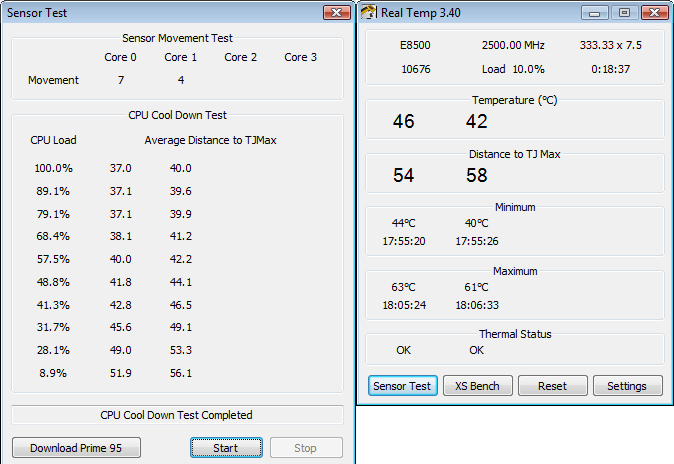Click the 79.1% CPU load row

114,214
